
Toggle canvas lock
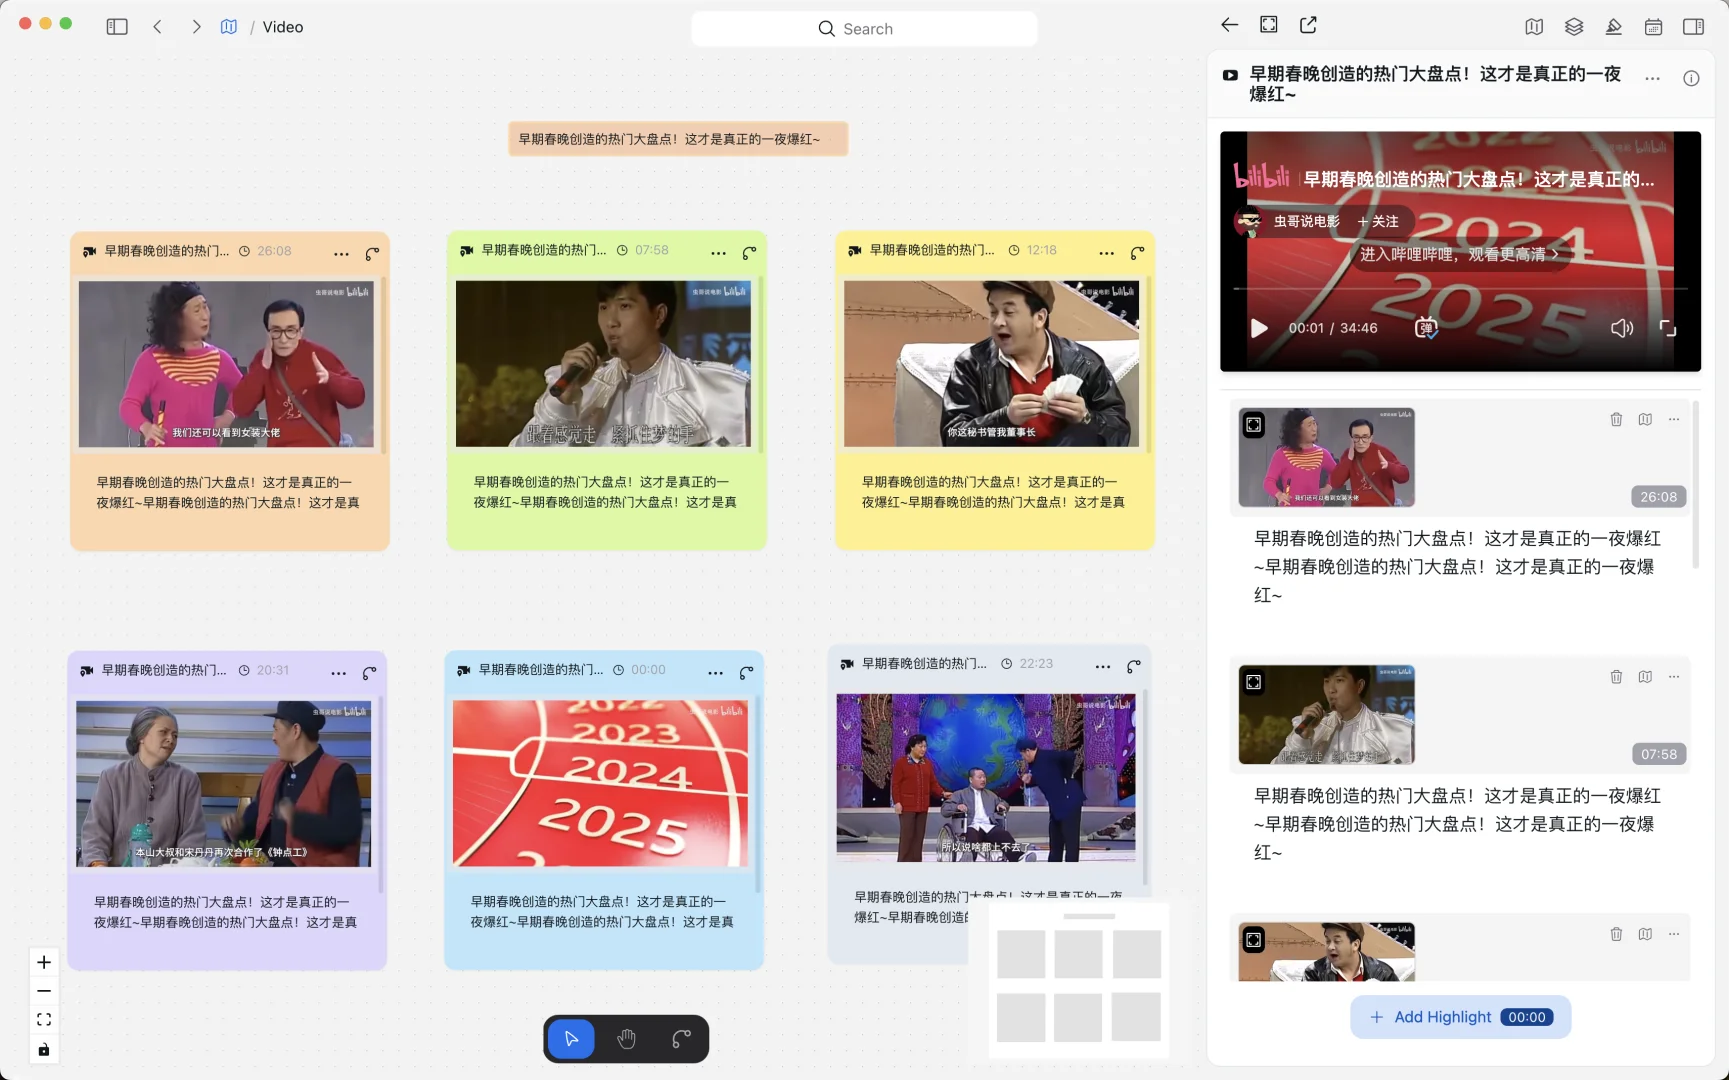(44, 1049)
